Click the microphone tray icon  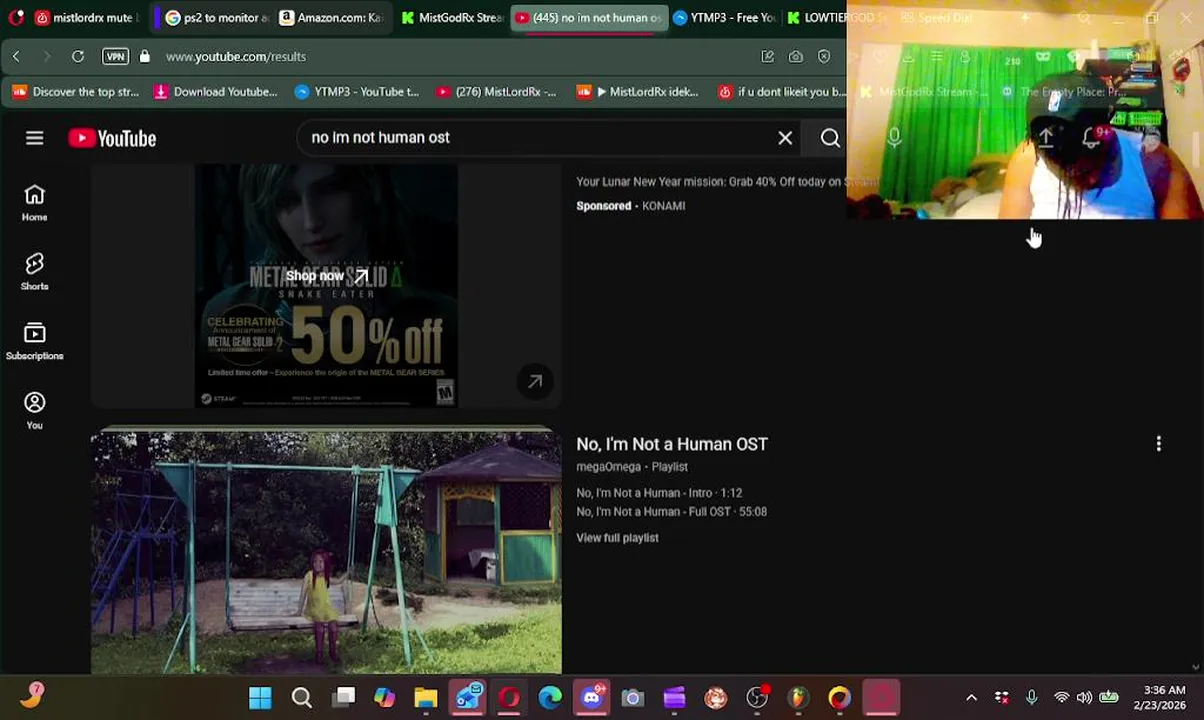[1031, 698]
